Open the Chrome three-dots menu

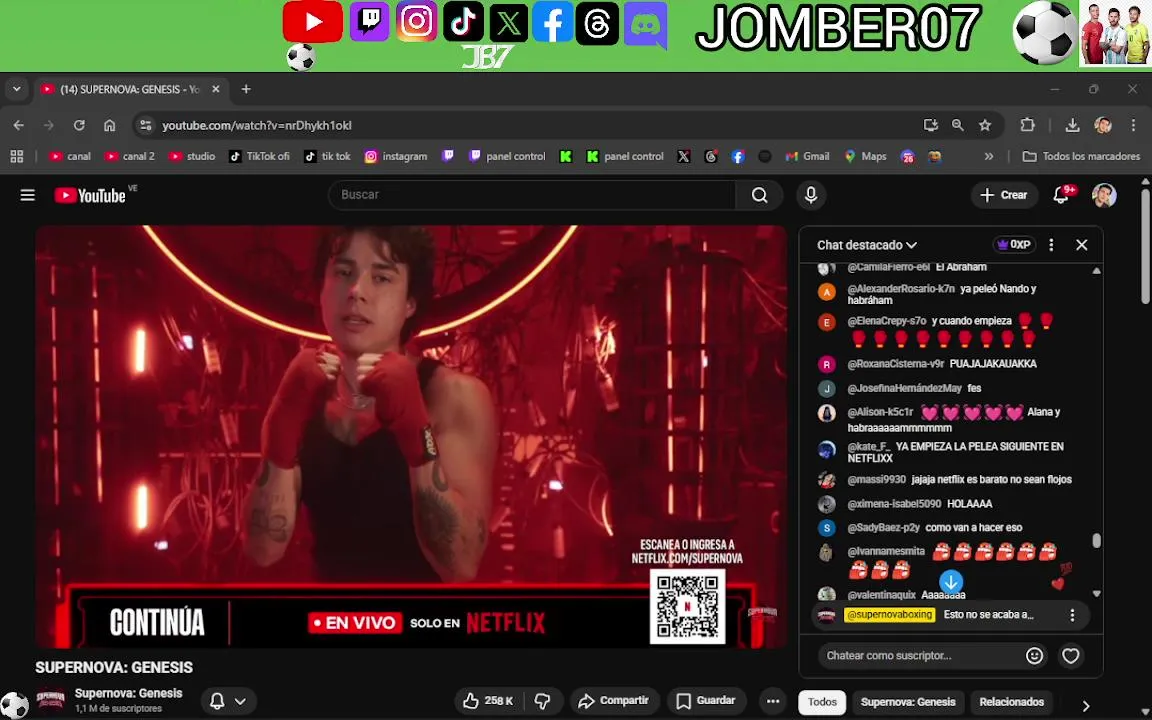pos(1134,126)
